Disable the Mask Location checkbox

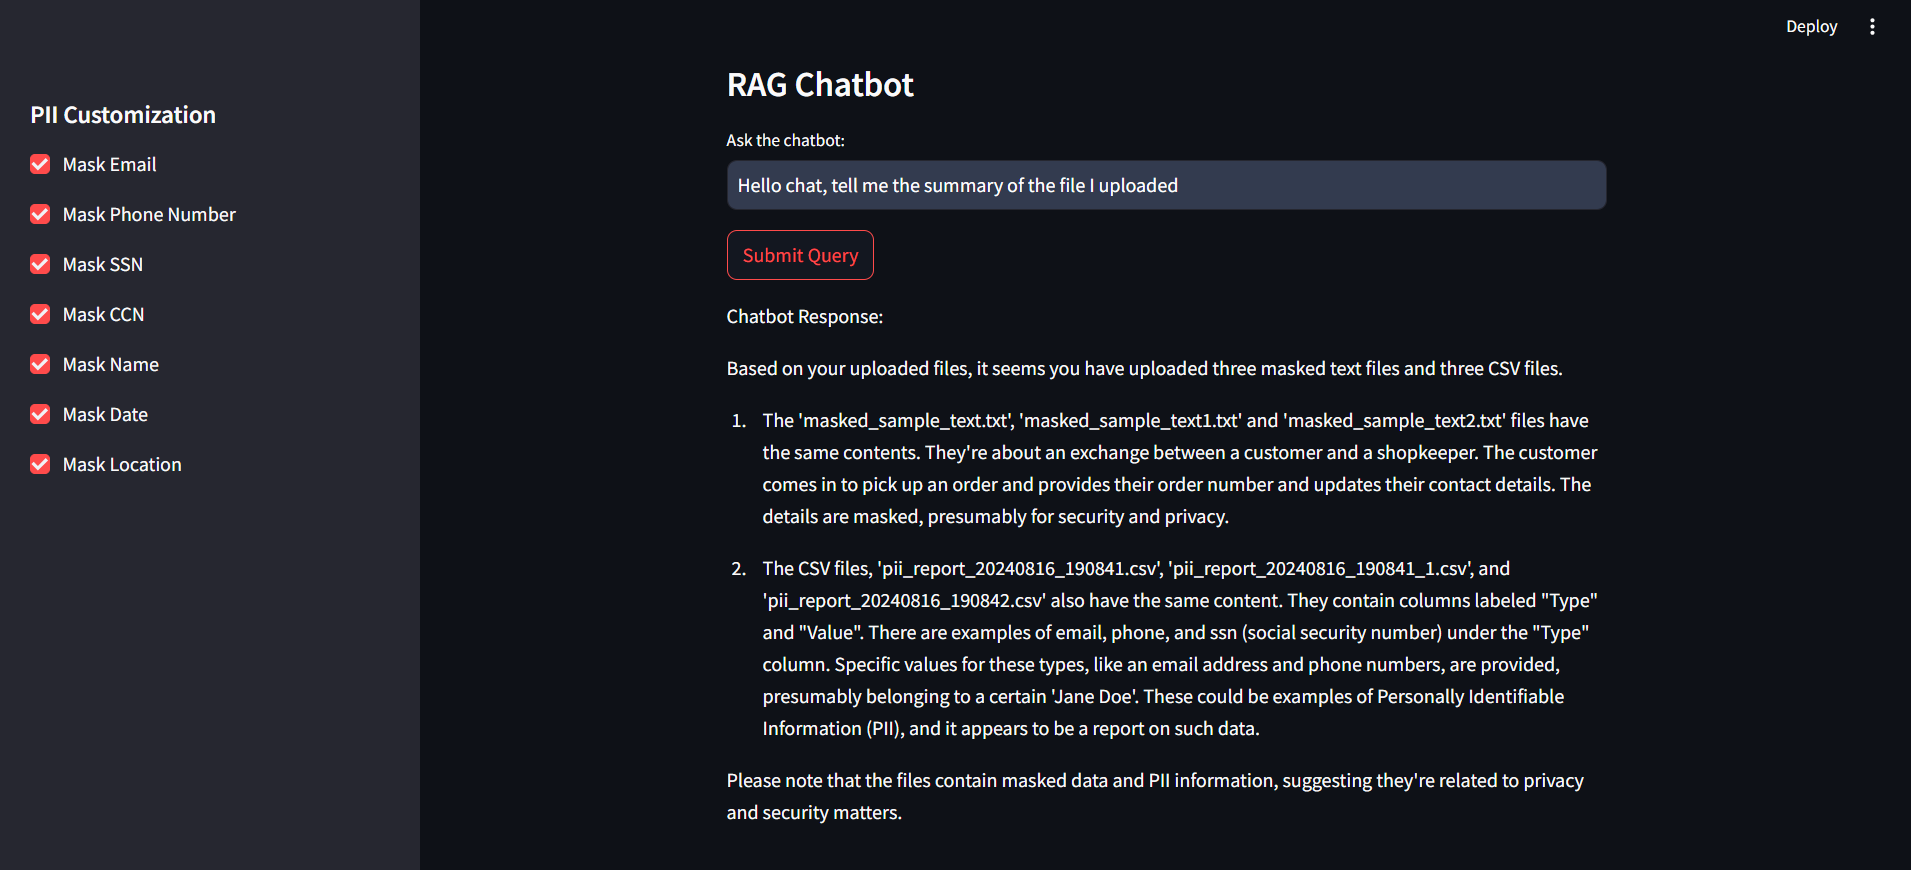pyautogui.click(x=40, y=464)
